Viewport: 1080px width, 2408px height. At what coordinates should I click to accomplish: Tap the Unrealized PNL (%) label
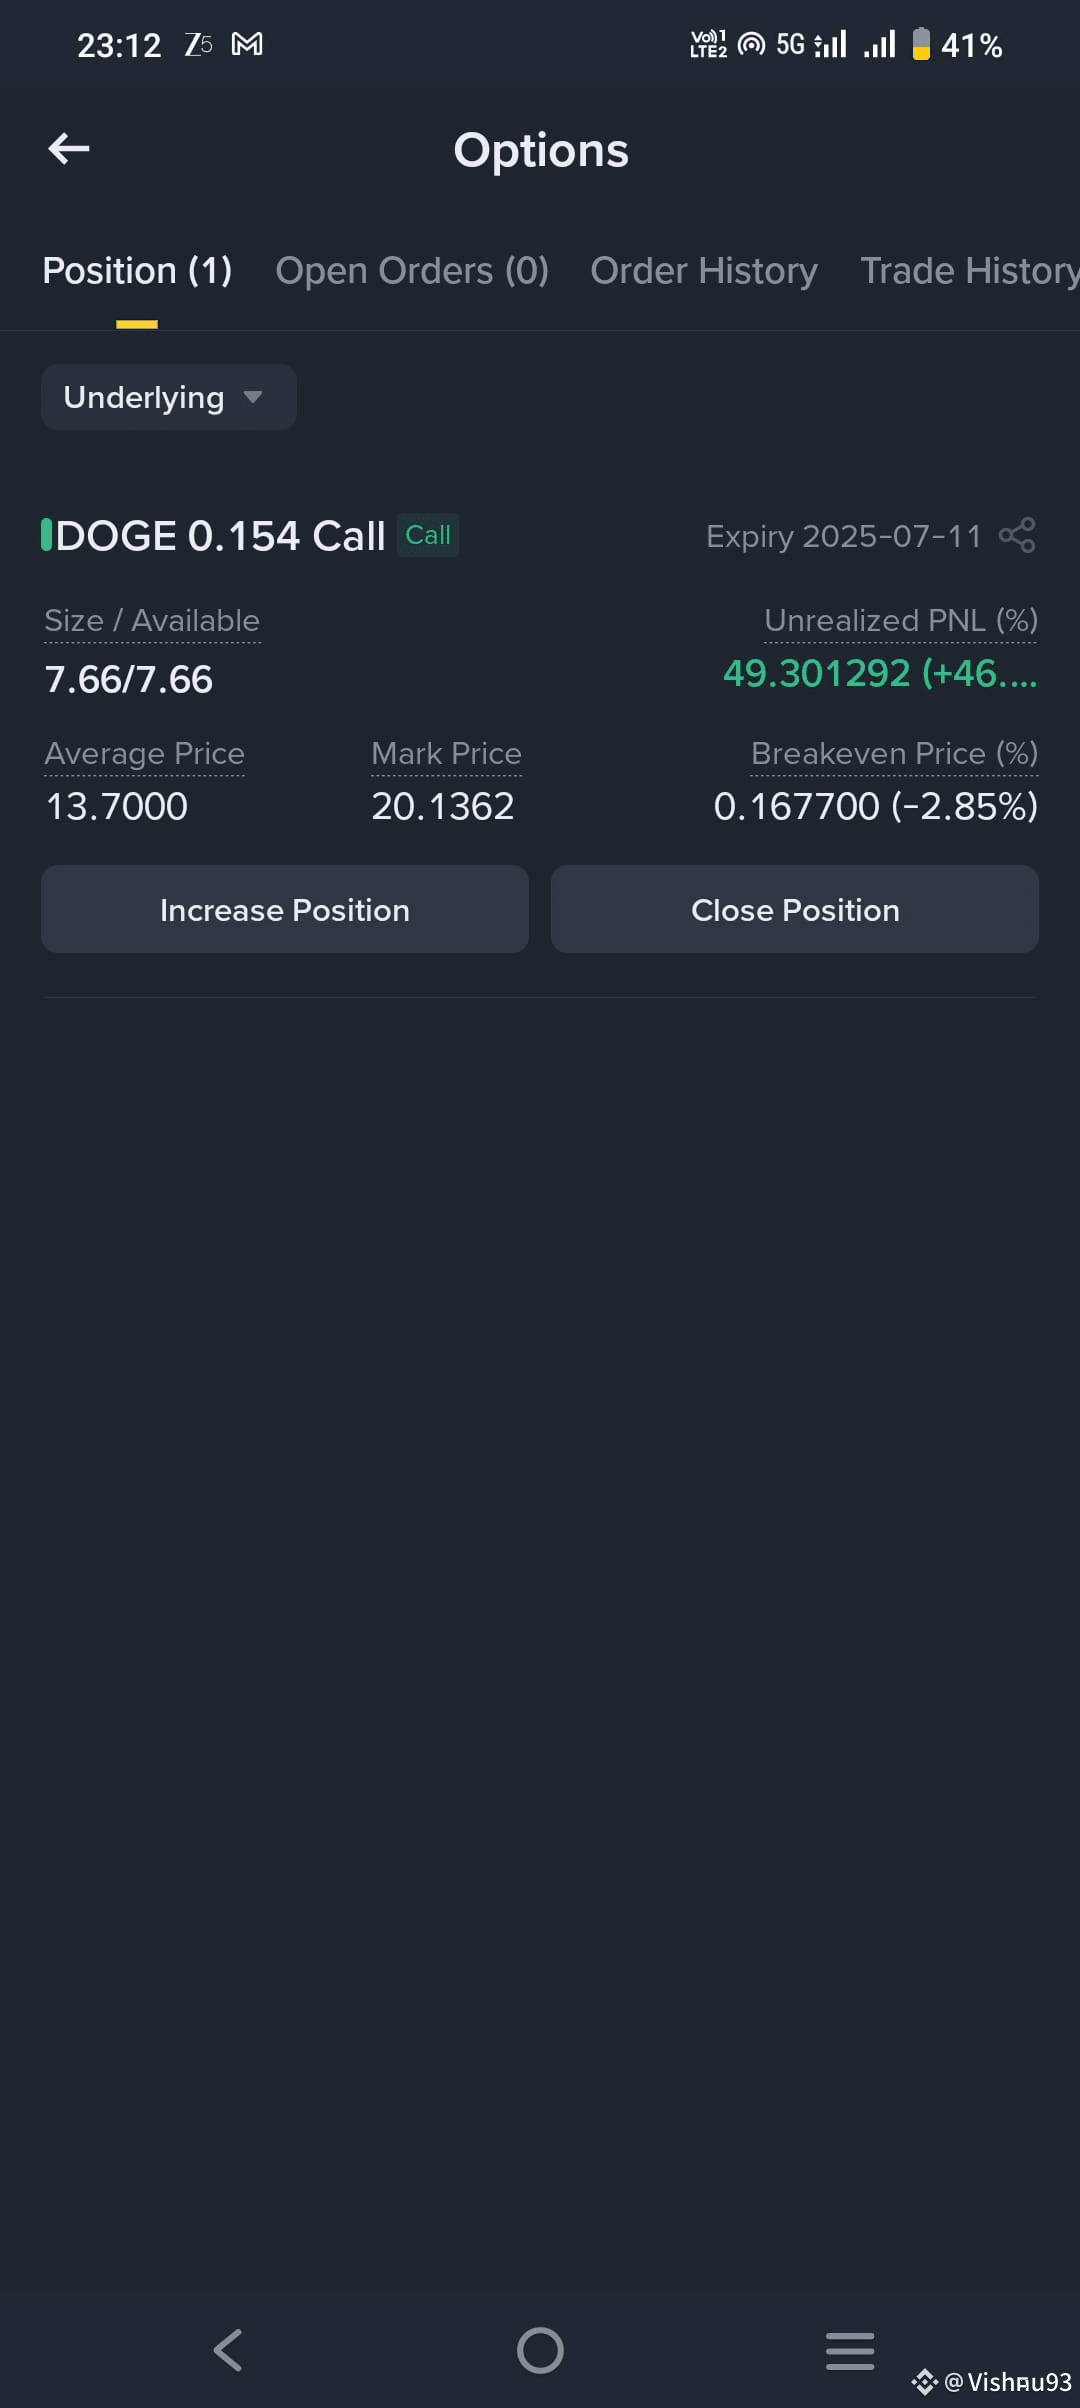[x=901, y=620]
